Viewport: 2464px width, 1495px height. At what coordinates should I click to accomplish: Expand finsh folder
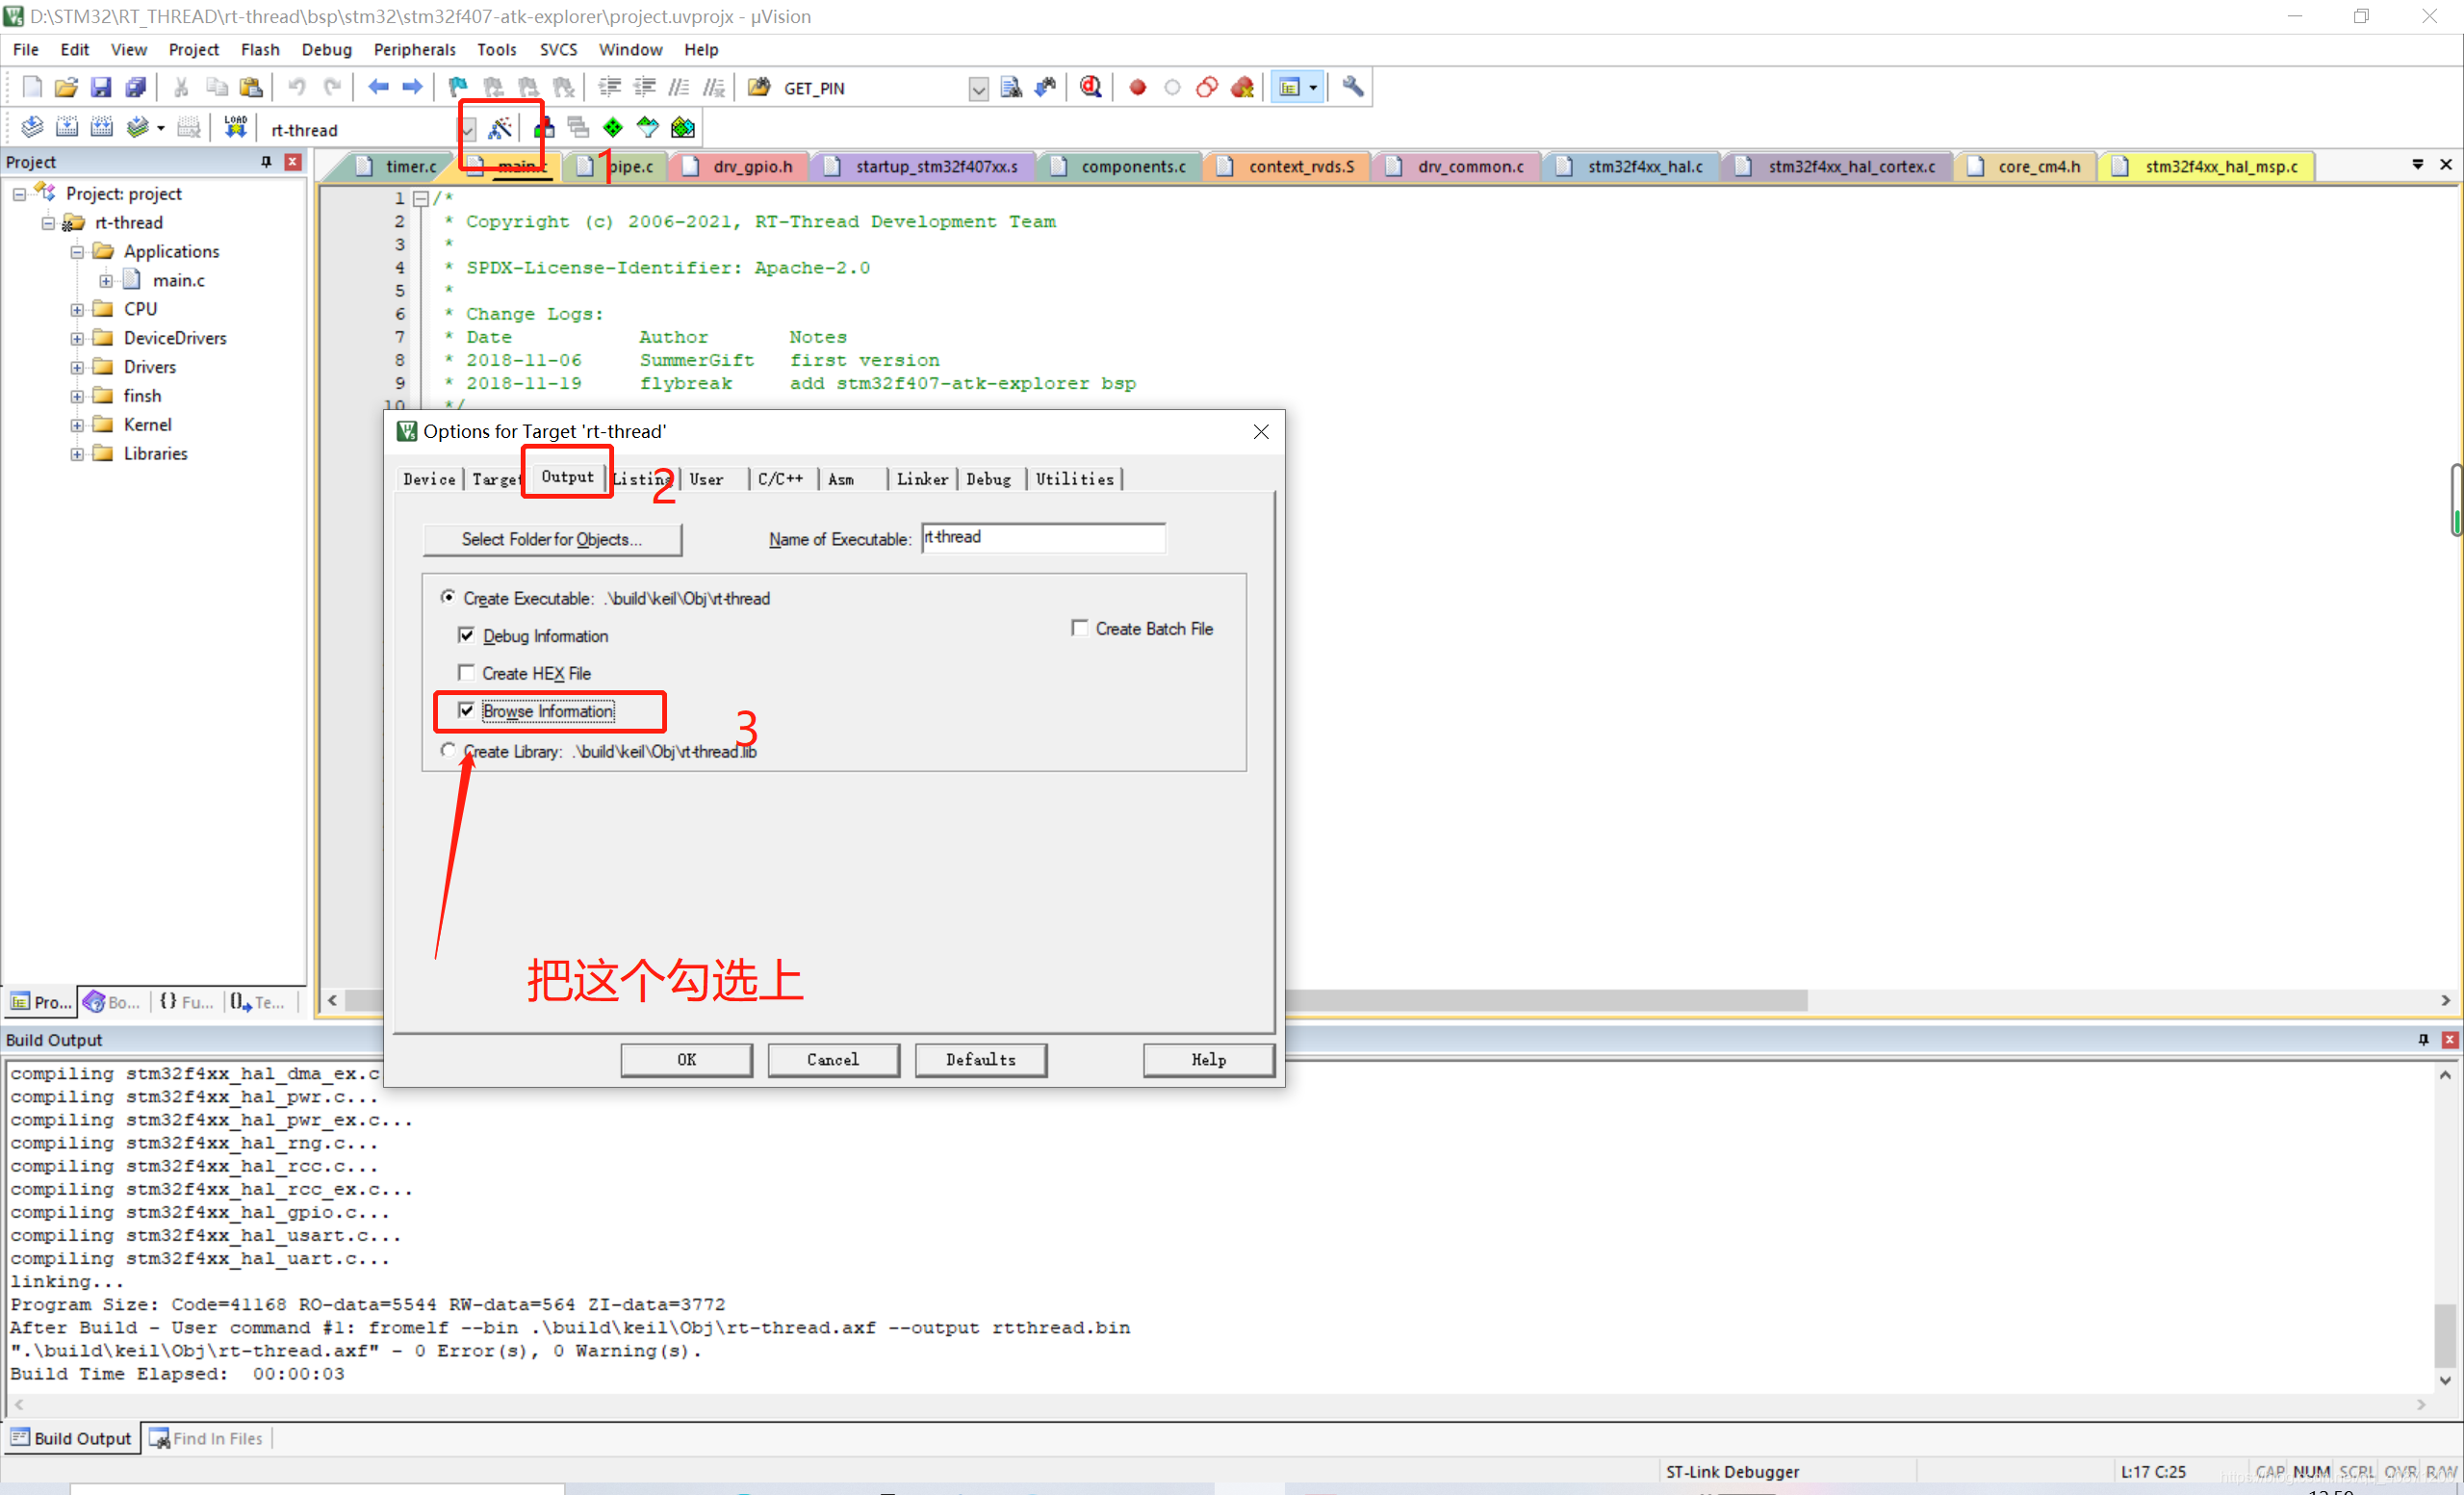(x=77, y=396)
